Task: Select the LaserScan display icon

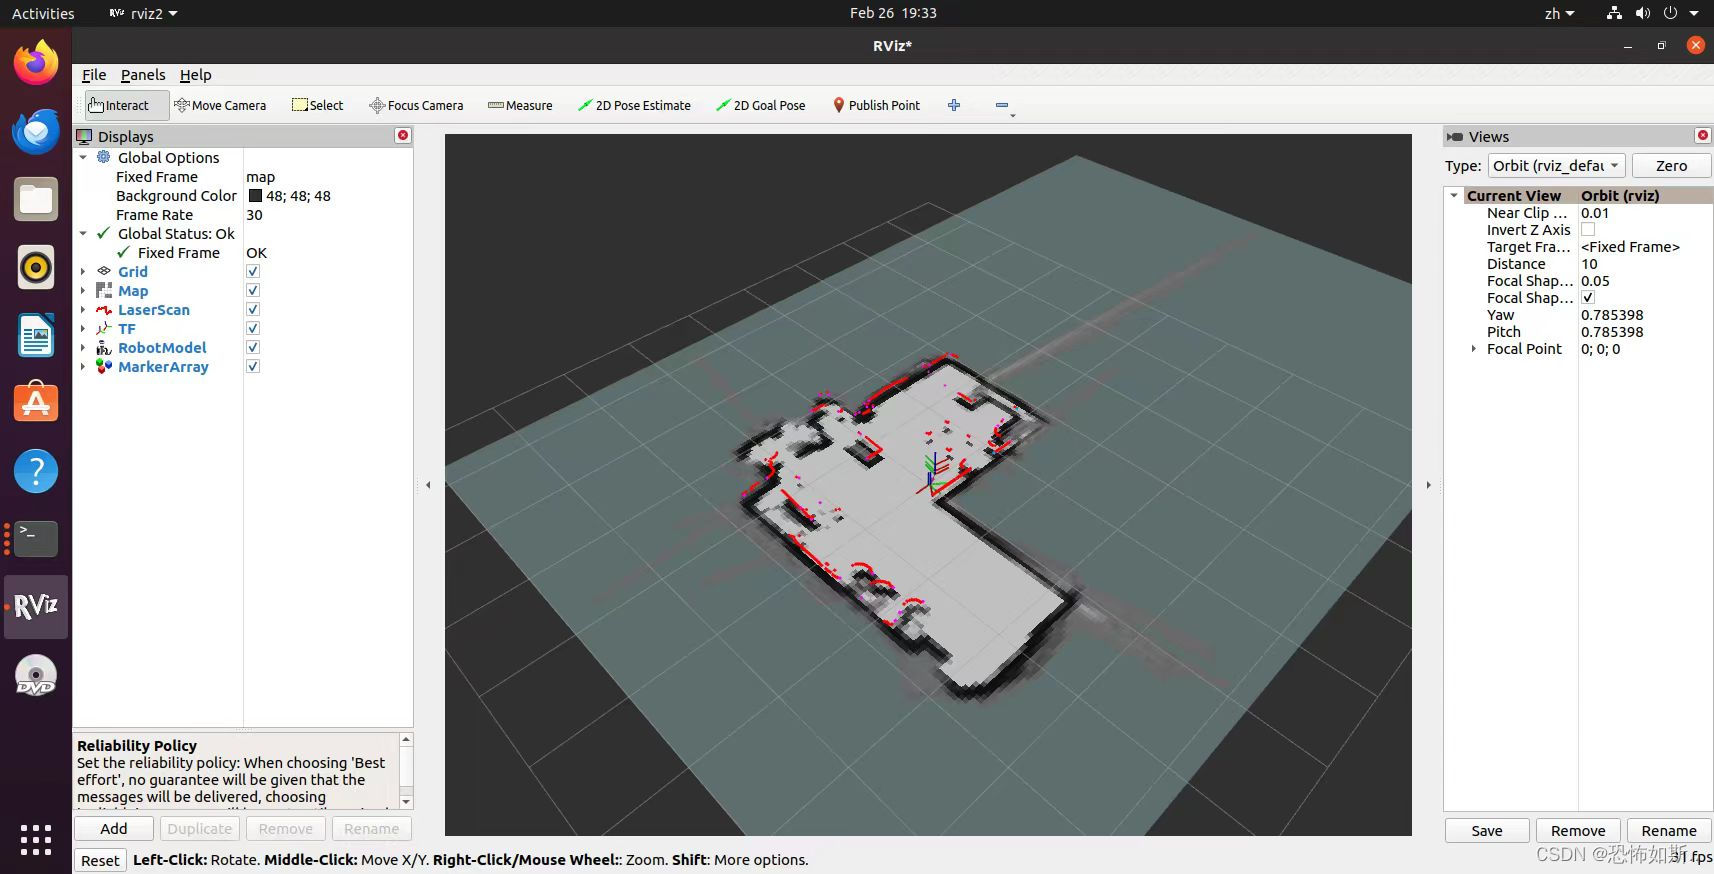Action: pyautogui.click(x=104, y=310)
